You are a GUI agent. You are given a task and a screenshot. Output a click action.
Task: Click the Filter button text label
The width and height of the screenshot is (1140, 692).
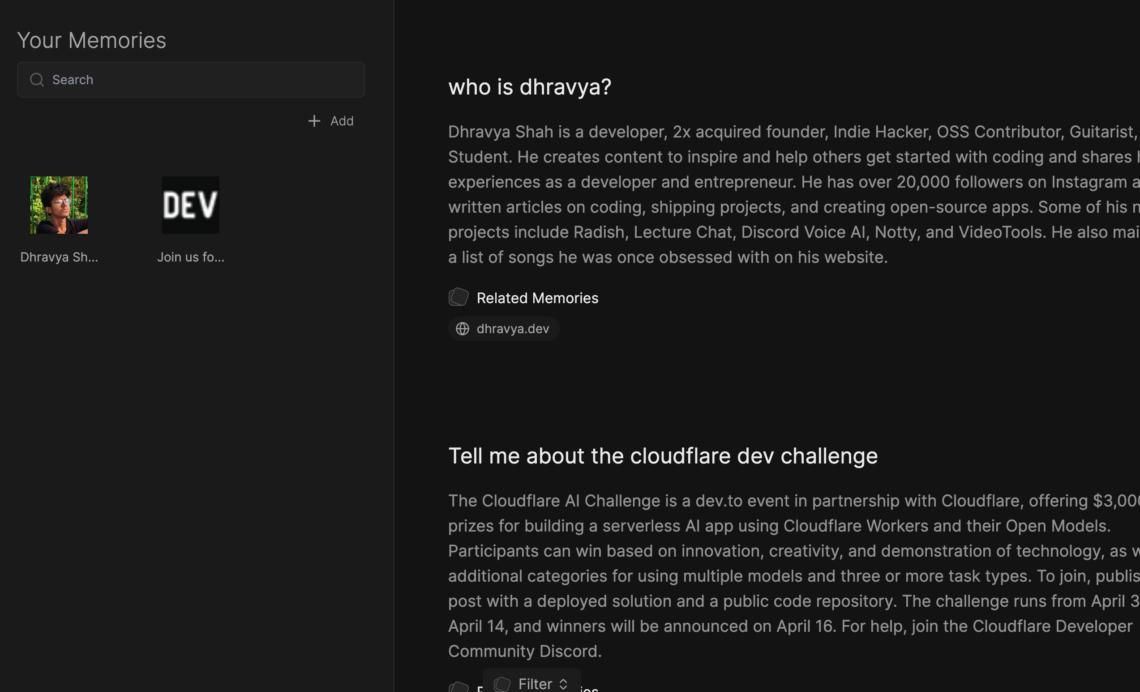(535, 684)
